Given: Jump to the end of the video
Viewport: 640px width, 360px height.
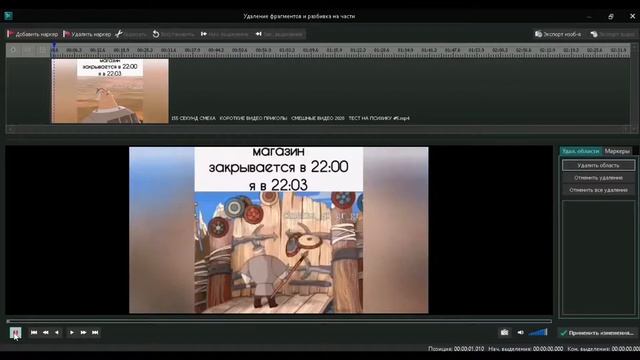Looking at the screenshot, I should (x=95, y=333).
